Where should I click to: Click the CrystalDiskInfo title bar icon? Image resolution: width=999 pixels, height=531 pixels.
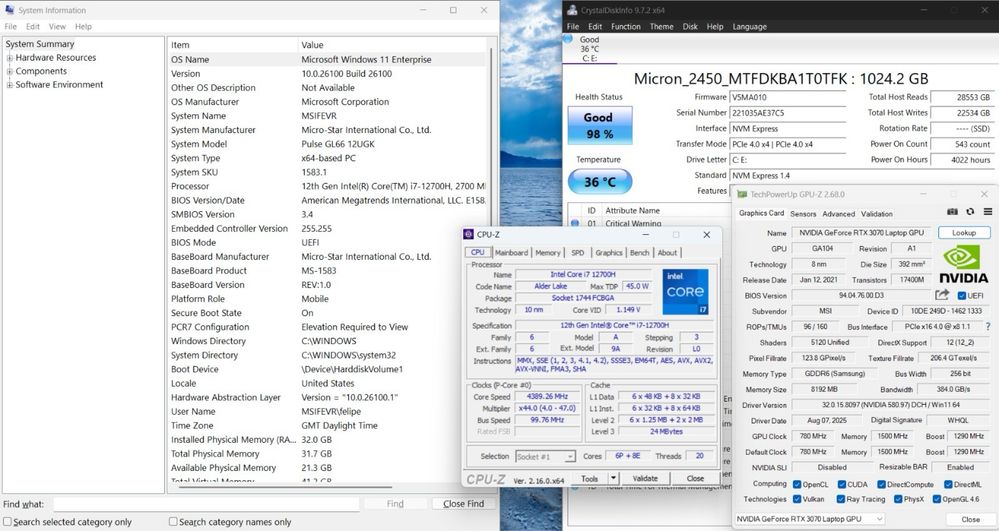572,10
